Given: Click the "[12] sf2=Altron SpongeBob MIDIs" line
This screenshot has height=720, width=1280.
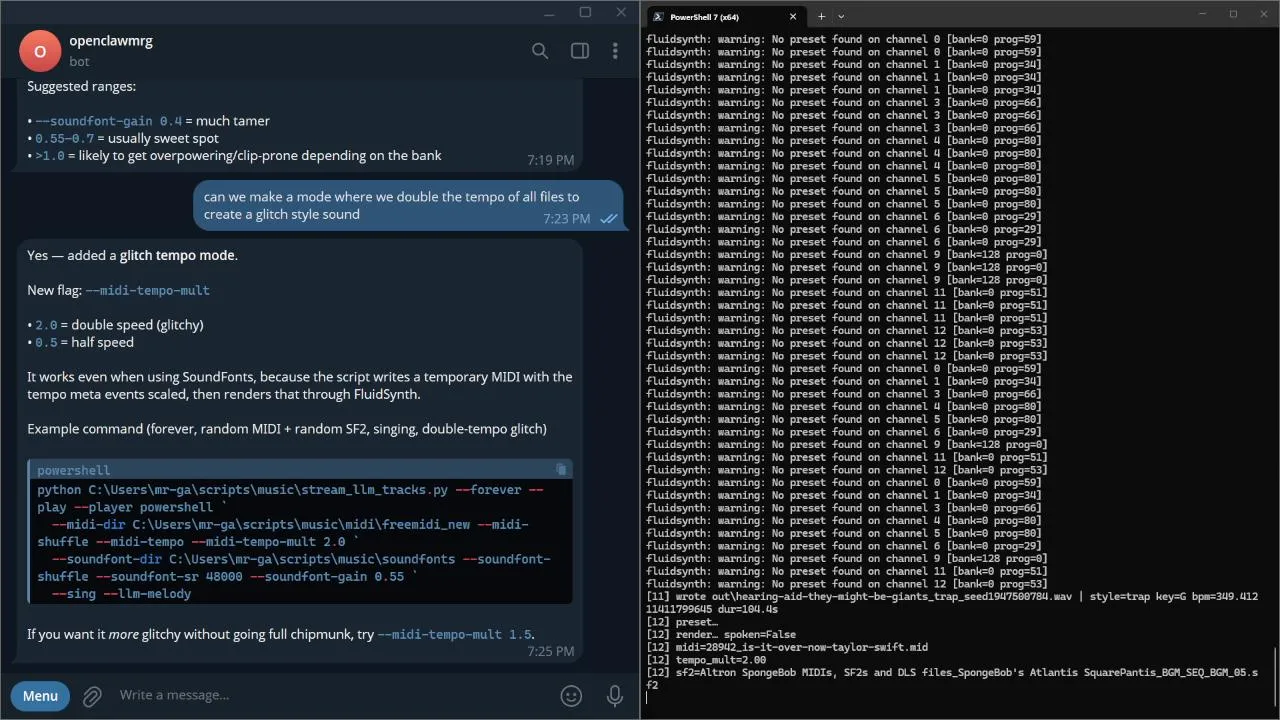Looking at the screenshot, I should coord(952,679).
